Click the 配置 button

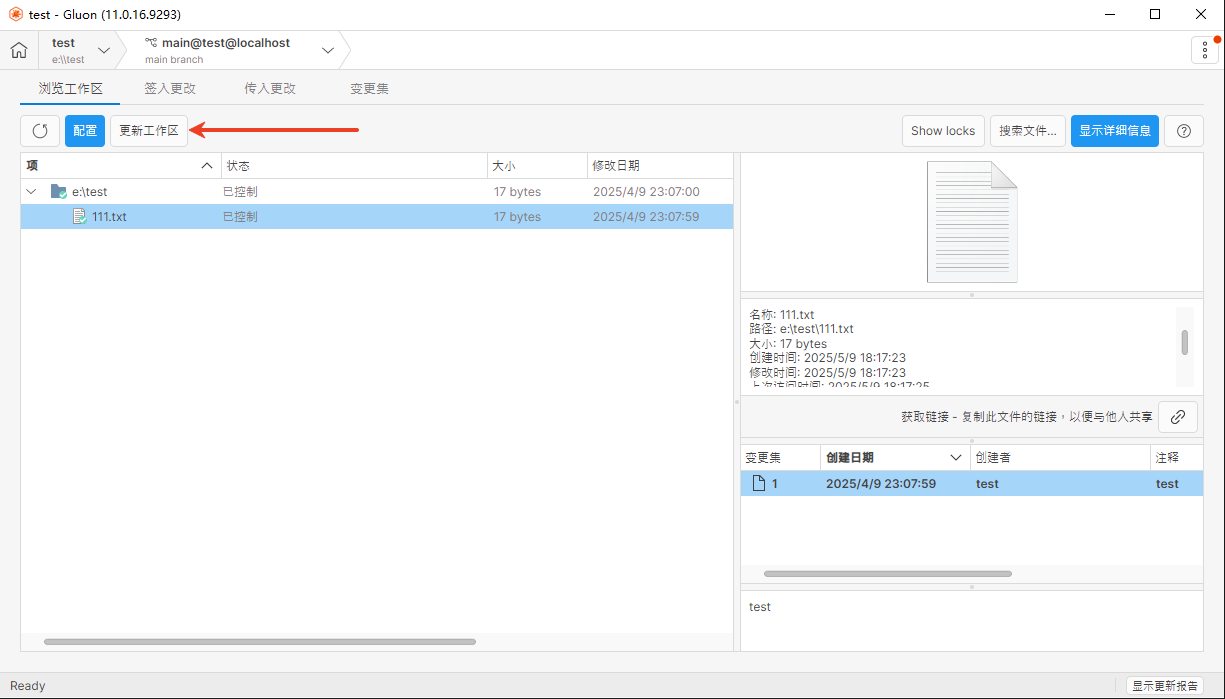pyautogui.click(x=85, y=131)
